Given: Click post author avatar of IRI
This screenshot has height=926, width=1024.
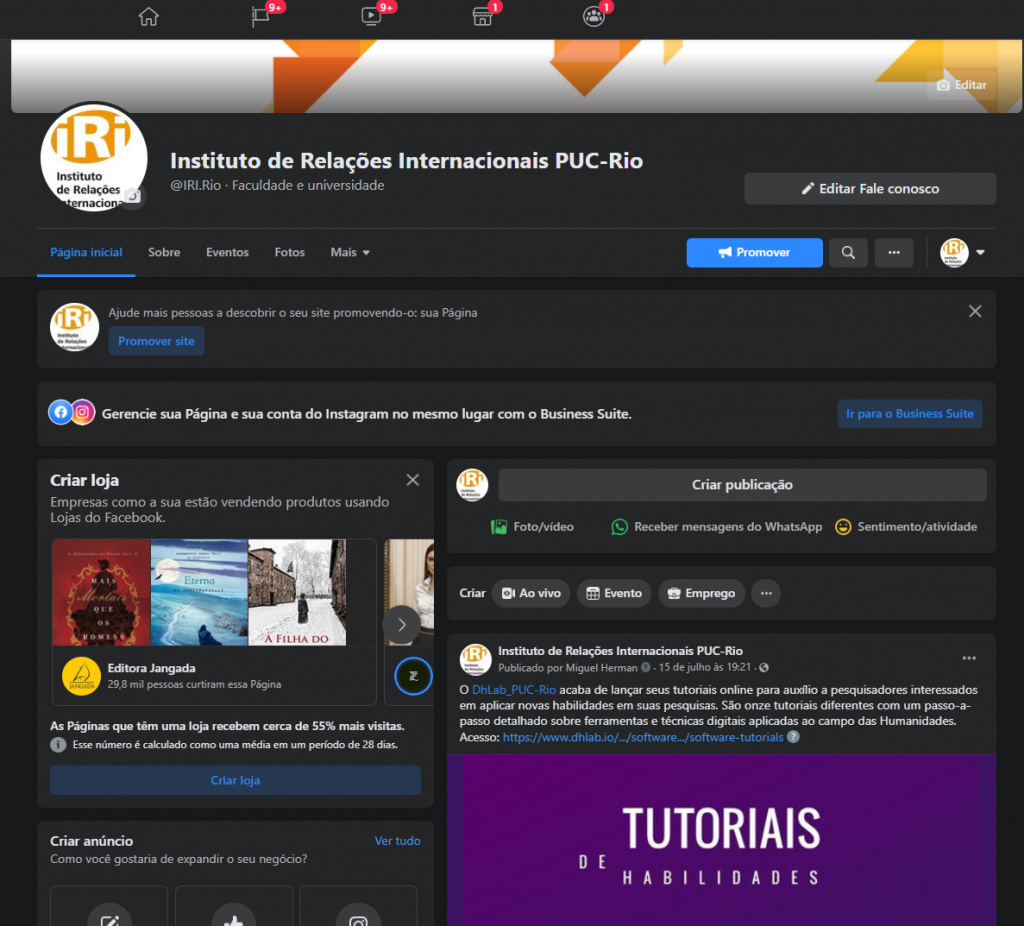Looking at the screenshot, I should tap(475, 658).
